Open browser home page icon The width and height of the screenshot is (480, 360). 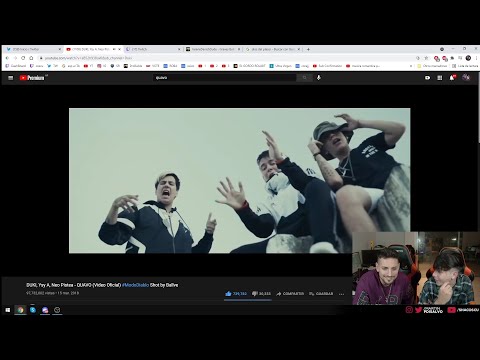(31, 58)
